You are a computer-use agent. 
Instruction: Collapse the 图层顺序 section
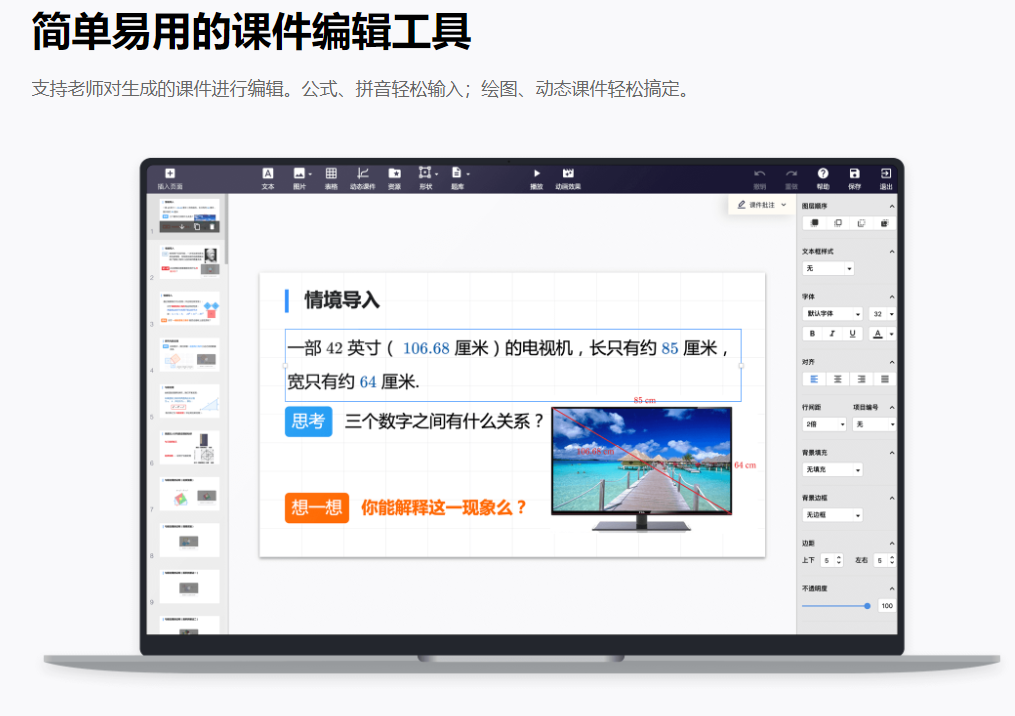[891, 206]
